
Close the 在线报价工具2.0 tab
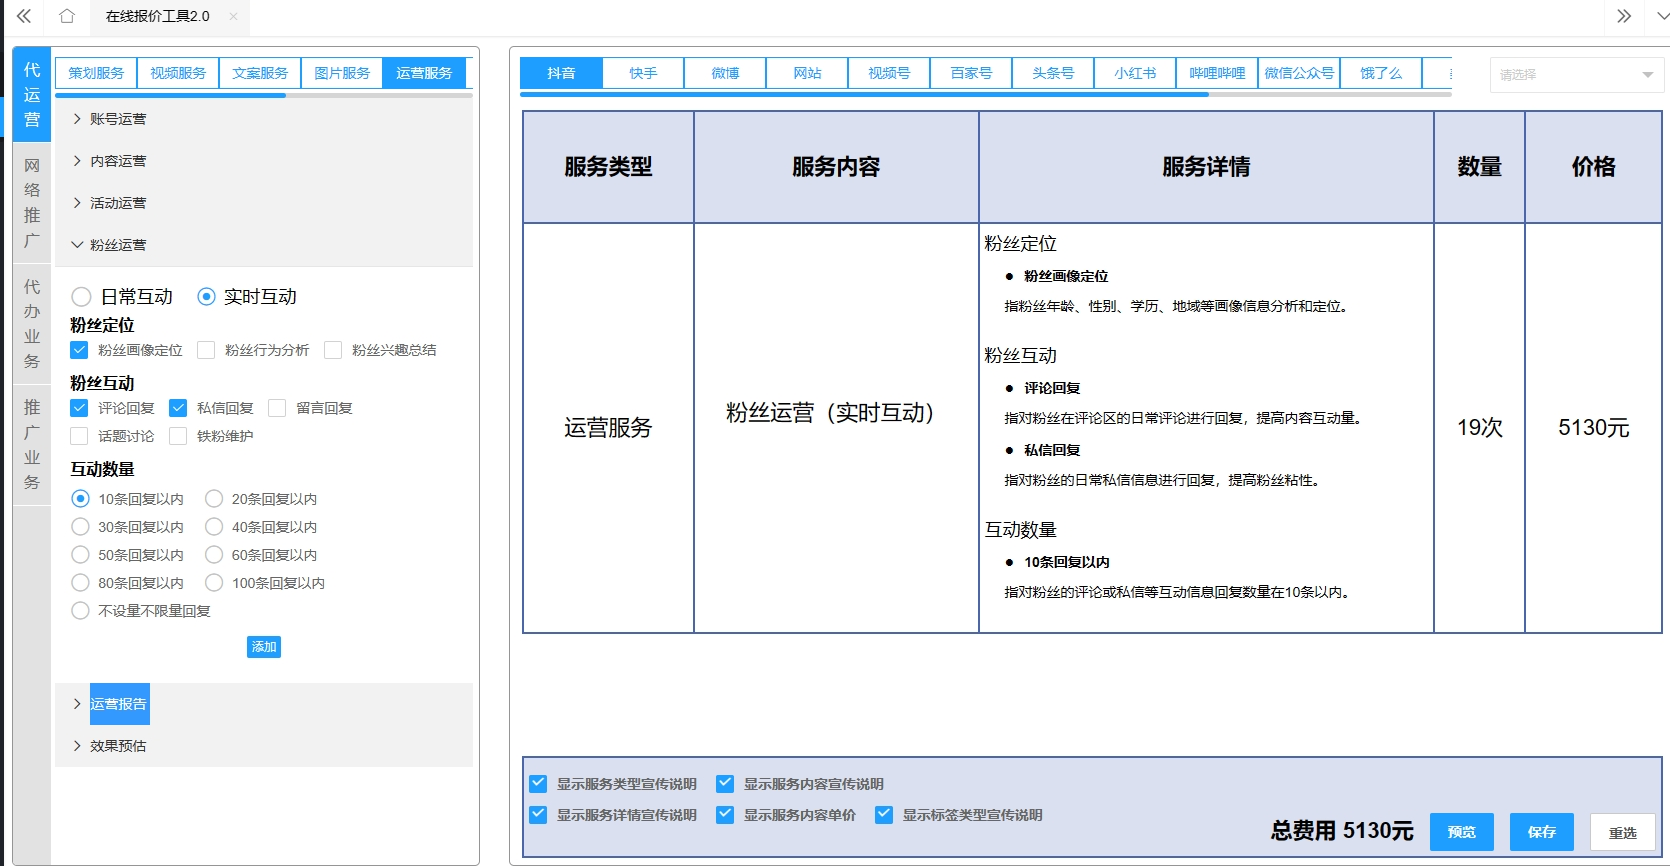point(233,16)
